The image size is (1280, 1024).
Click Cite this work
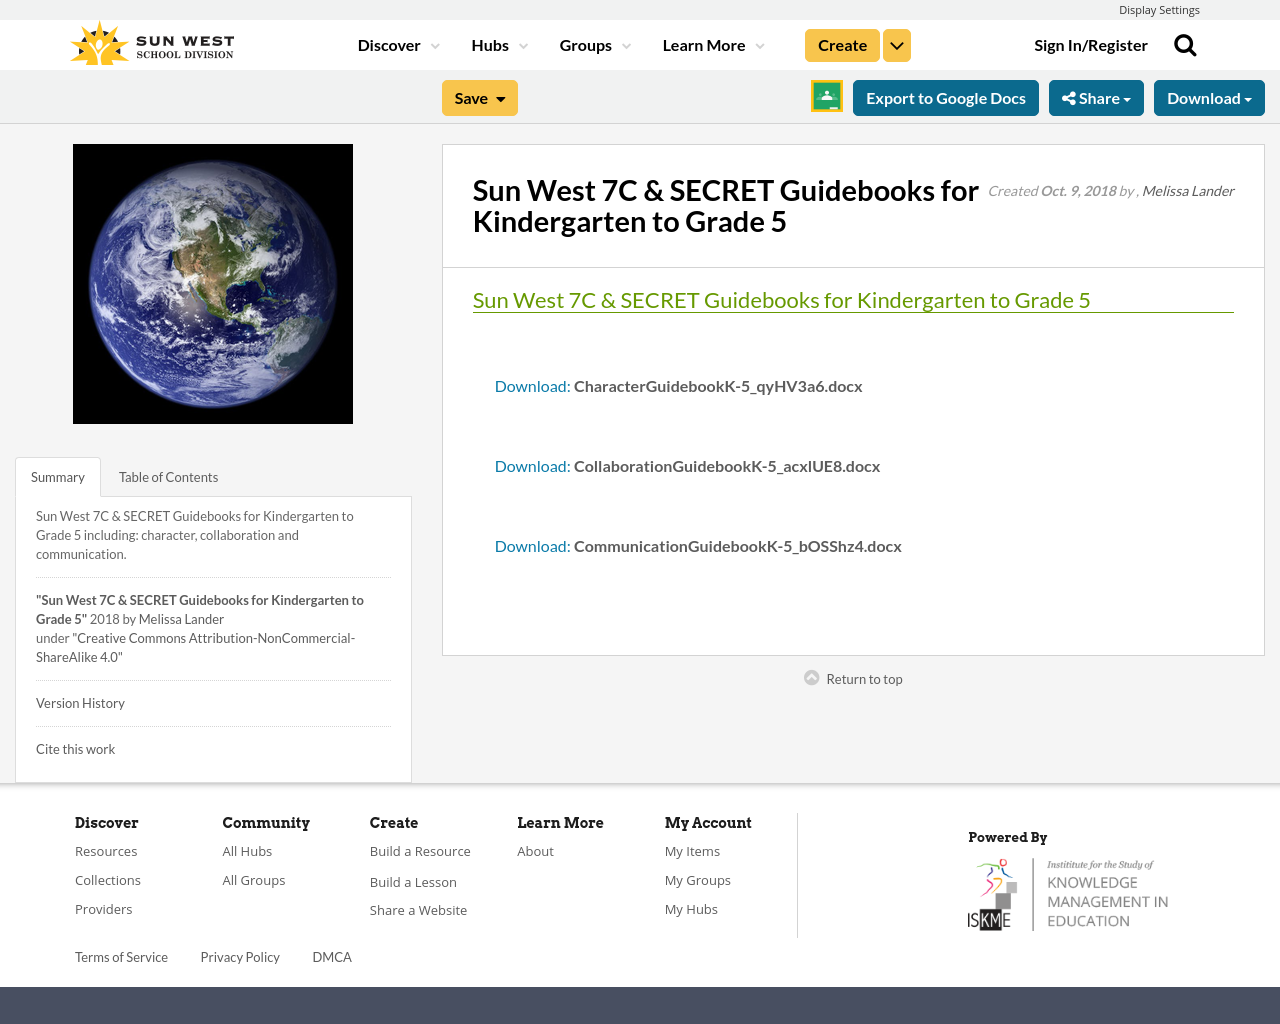(75, 748)
